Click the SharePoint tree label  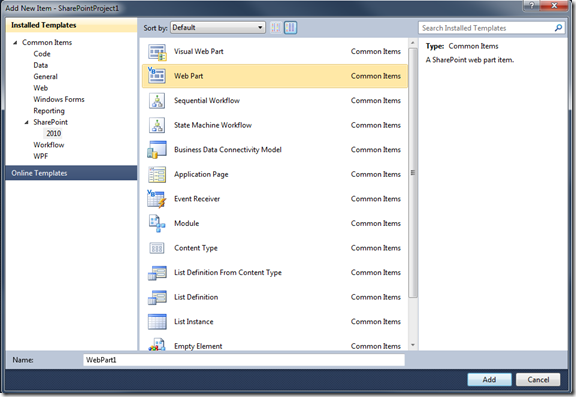pos(51,122)
